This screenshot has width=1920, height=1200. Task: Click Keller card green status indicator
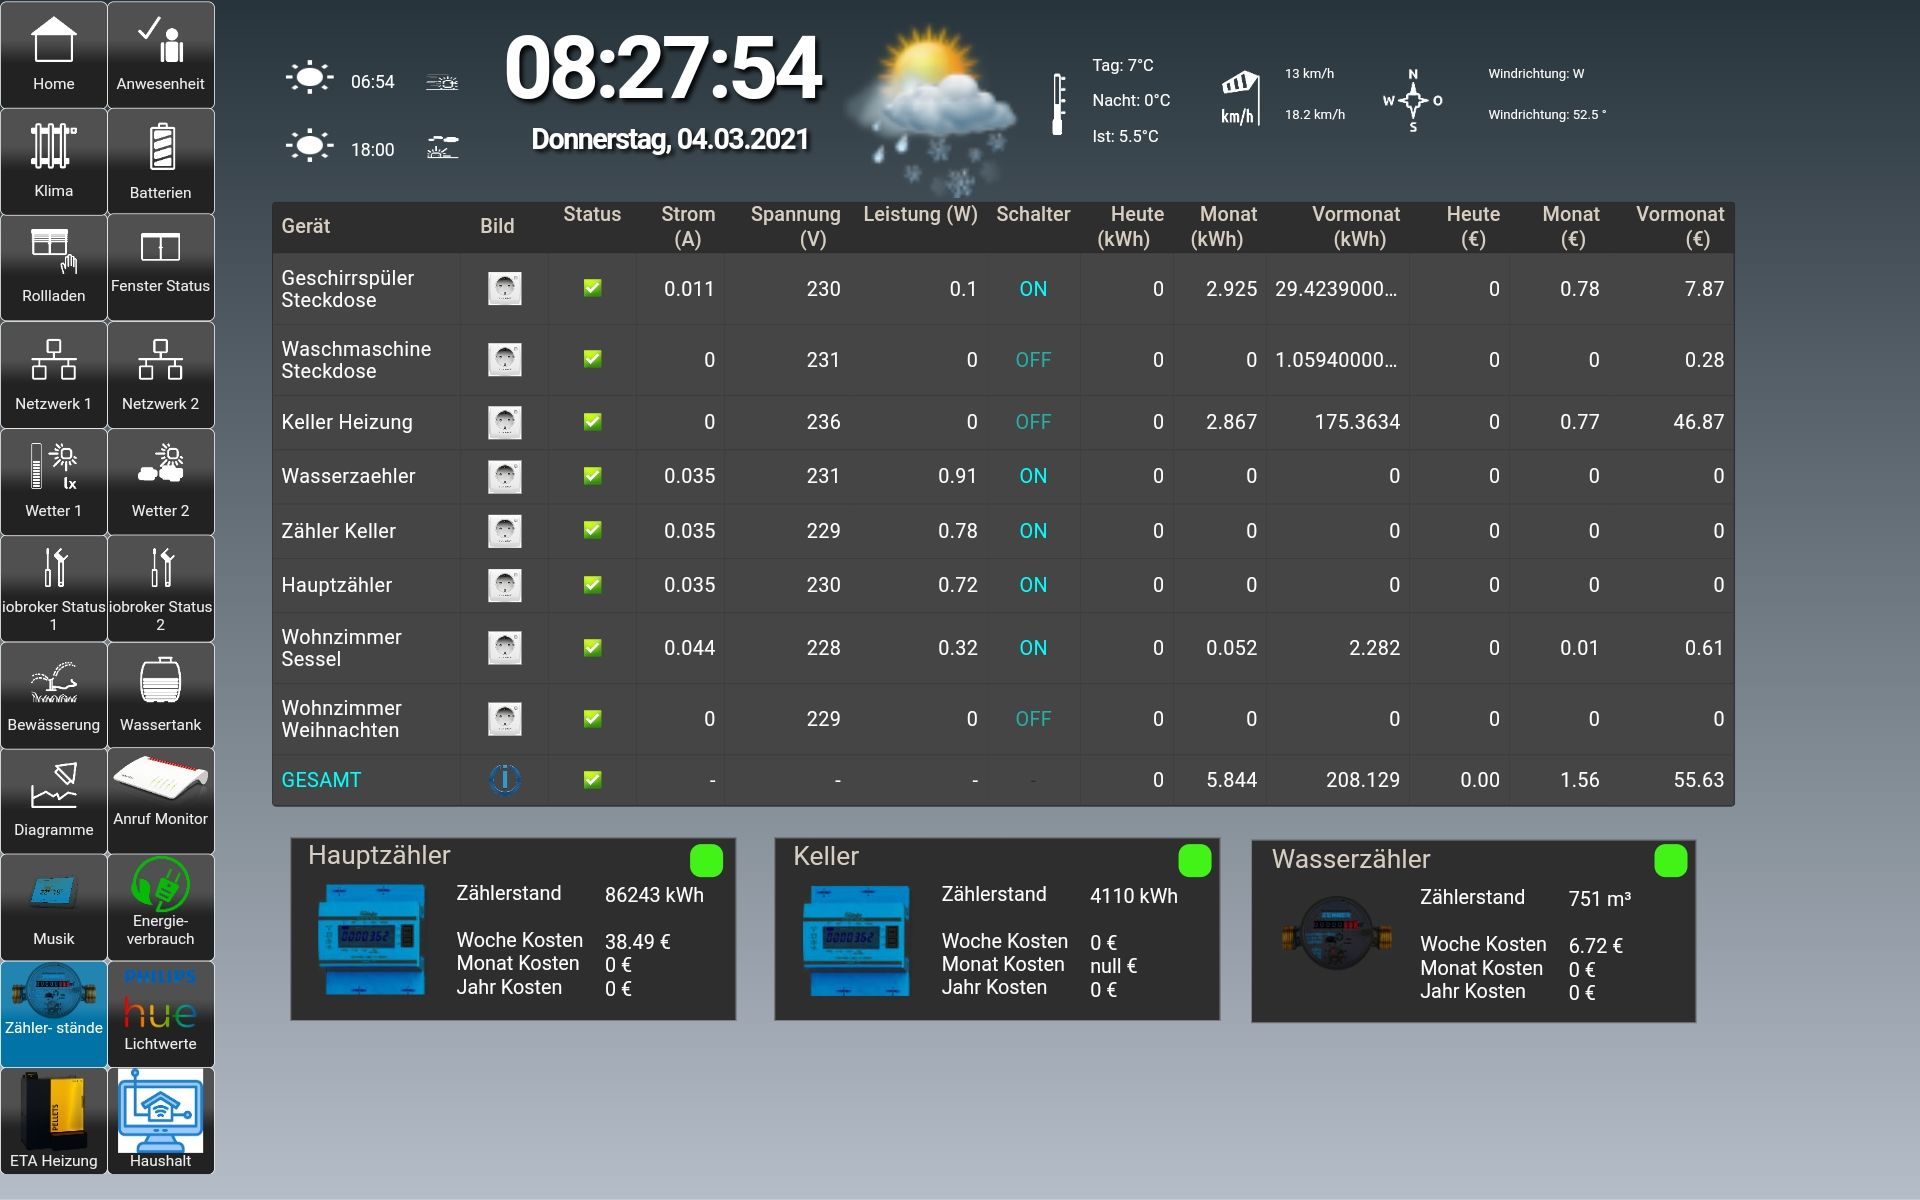click(1194, 860)
